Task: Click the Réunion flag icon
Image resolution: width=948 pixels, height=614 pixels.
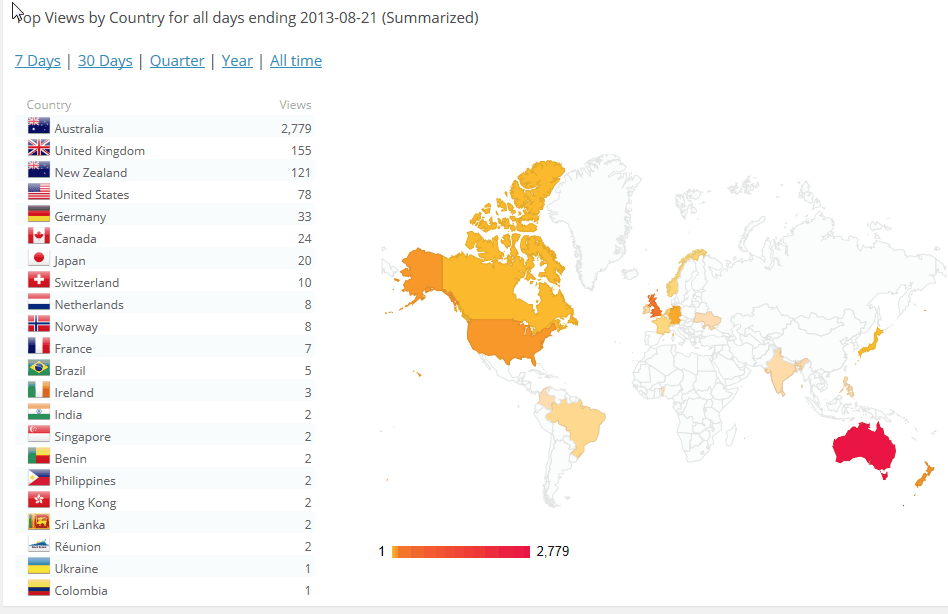Action: [39, 545]
